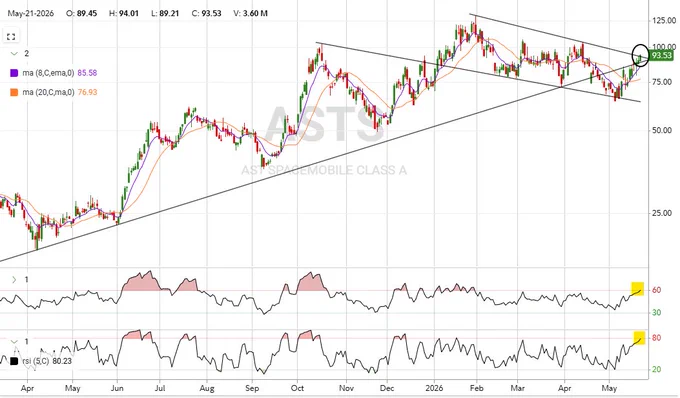Click the purple 8 EMA color swatch
This screenshot has height=398, width=680.
pos(14,73)
